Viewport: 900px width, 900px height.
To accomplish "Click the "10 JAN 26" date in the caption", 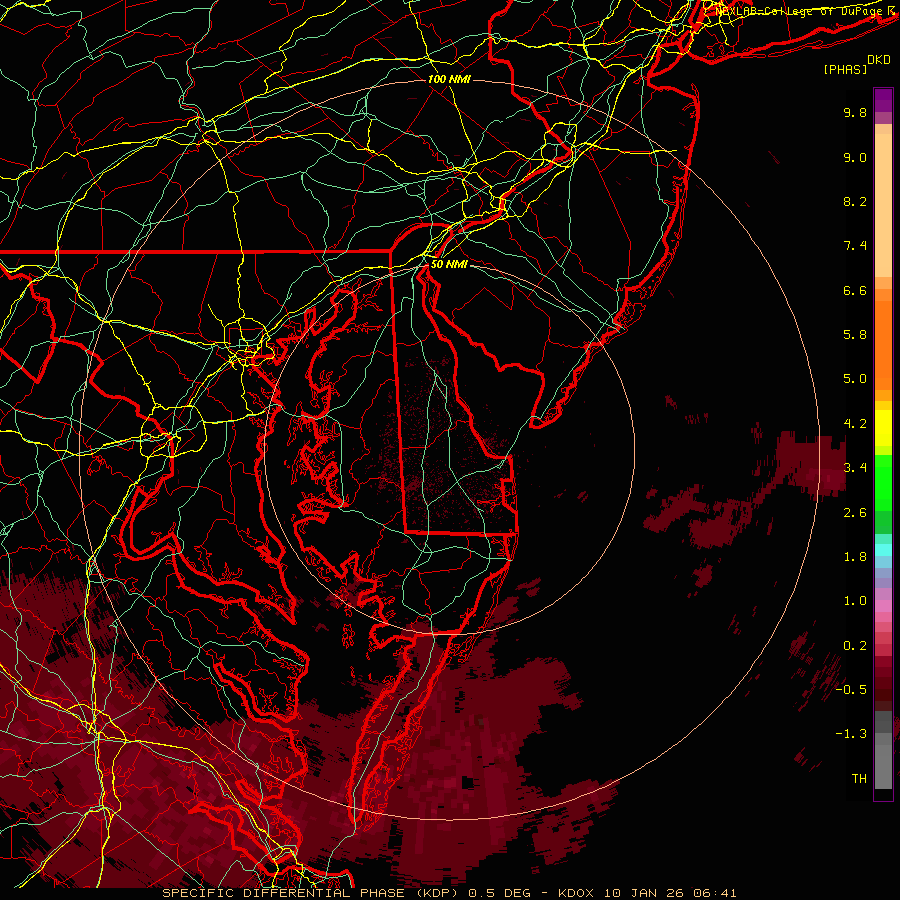I will point(643,893).
